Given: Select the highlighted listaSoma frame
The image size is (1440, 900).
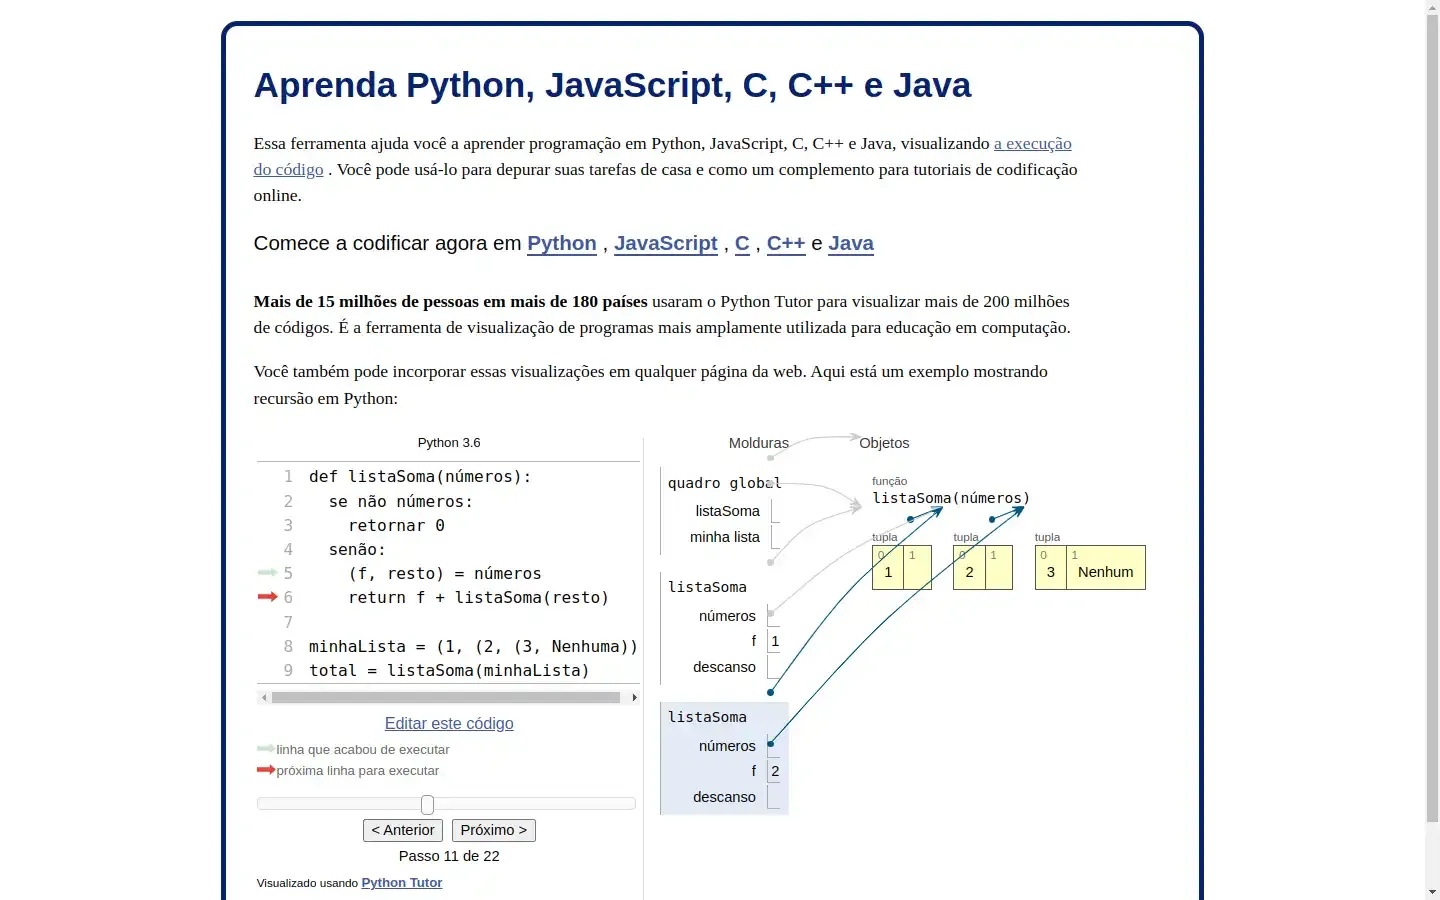Looking at the screenshot, I should (724, 758).
